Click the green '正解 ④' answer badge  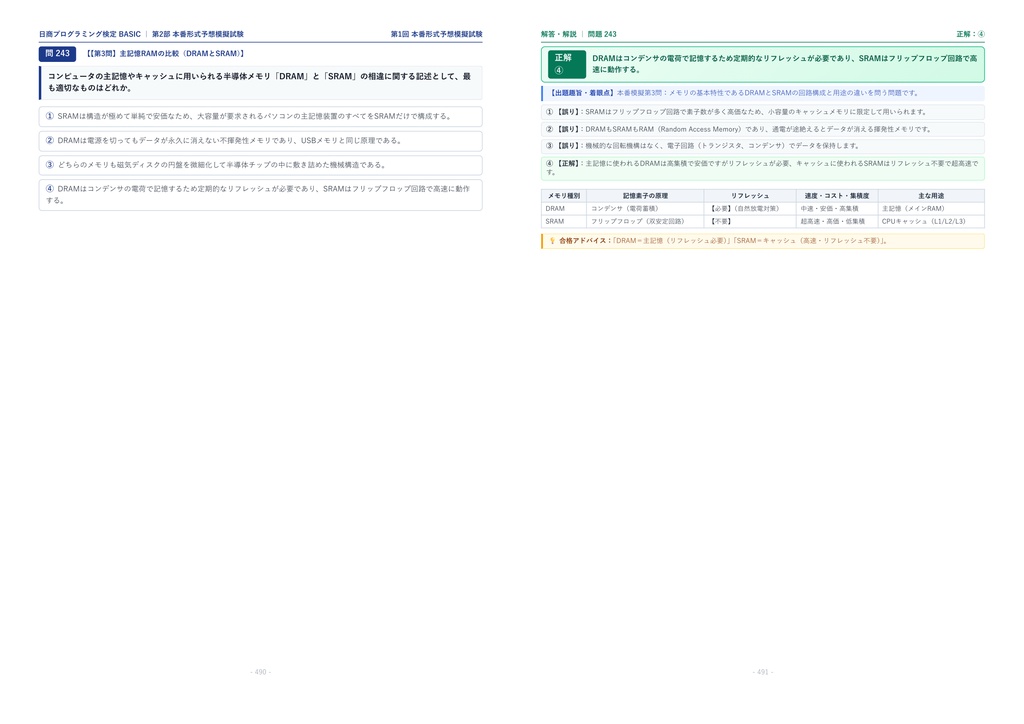pyautogui.click(x=567, y=64)
